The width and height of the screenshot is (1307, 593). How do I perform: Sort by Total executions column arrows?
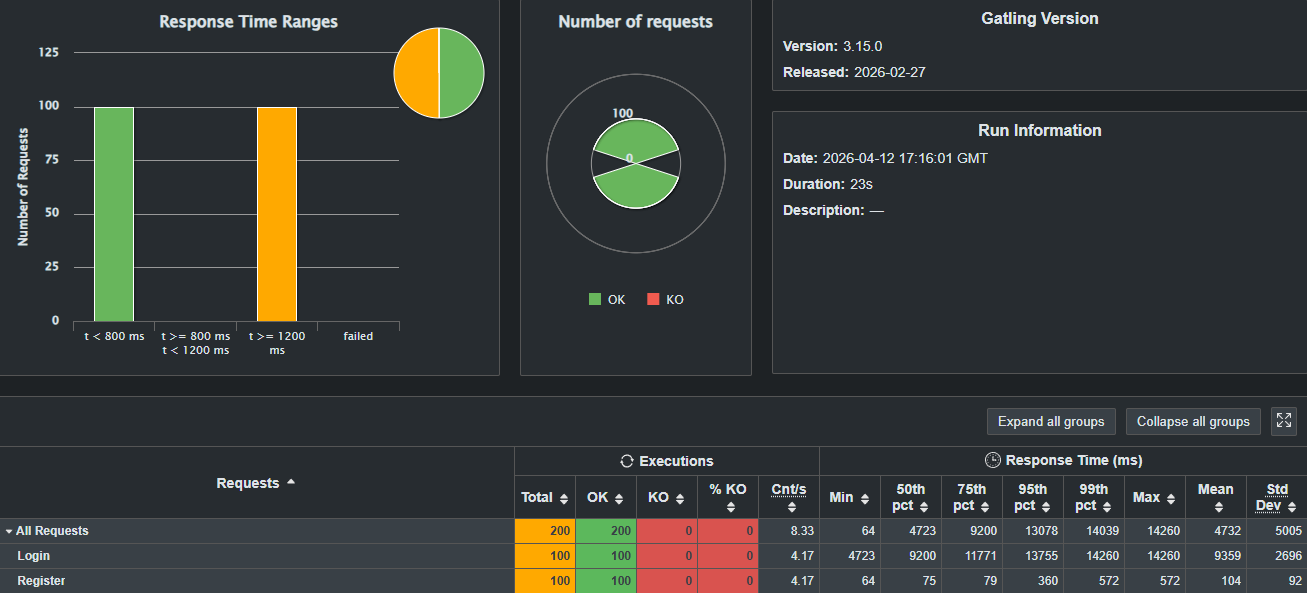(x=564, y=498)
